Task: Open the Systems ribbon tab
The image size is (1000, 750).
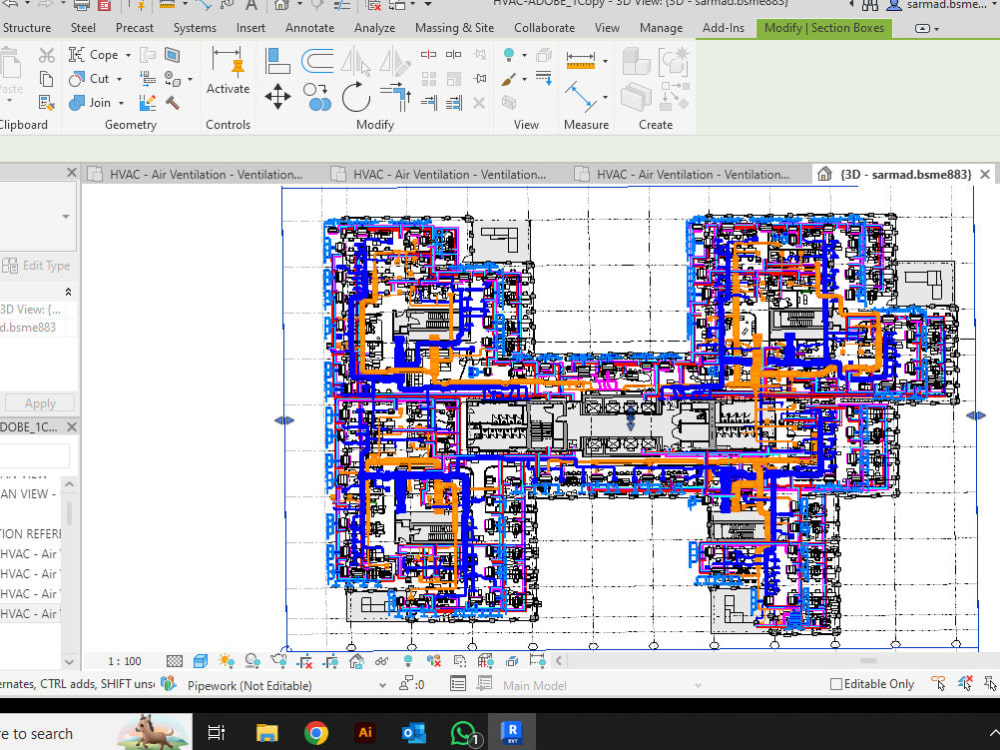Action: click(x=195, y=28)
